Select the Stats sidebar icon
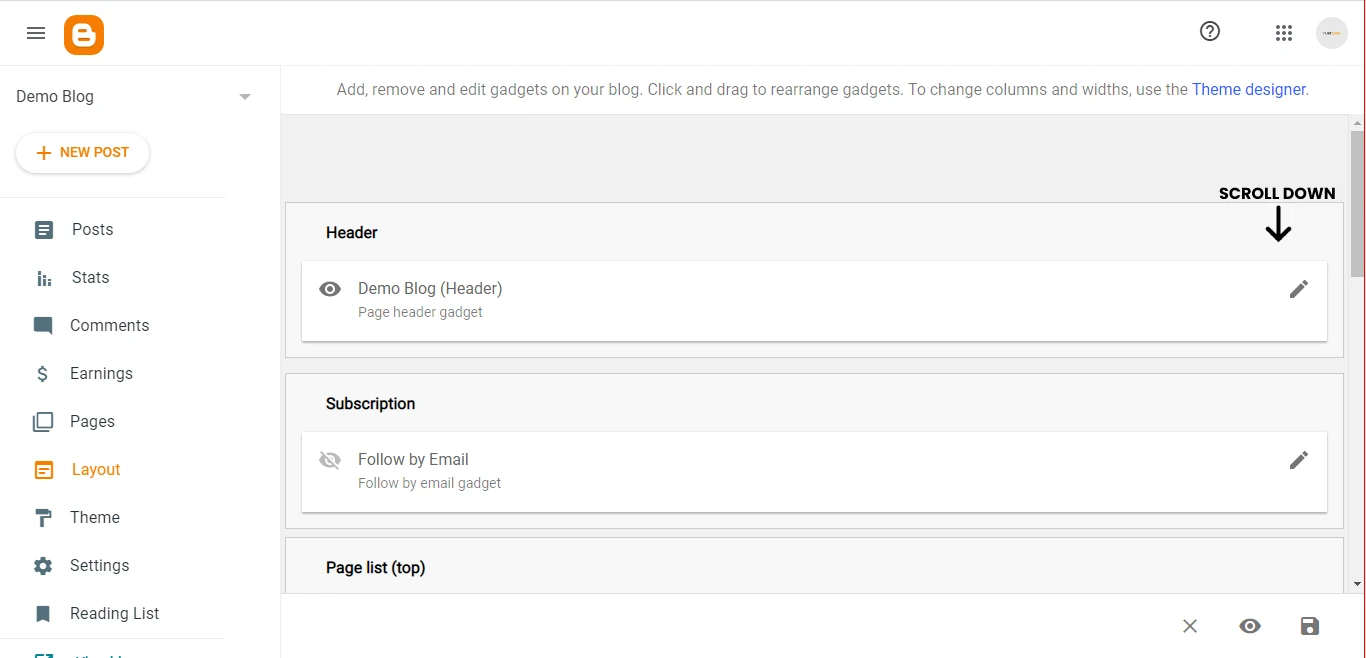Viewport: 1366px width, 658px height. pos(44,277)
